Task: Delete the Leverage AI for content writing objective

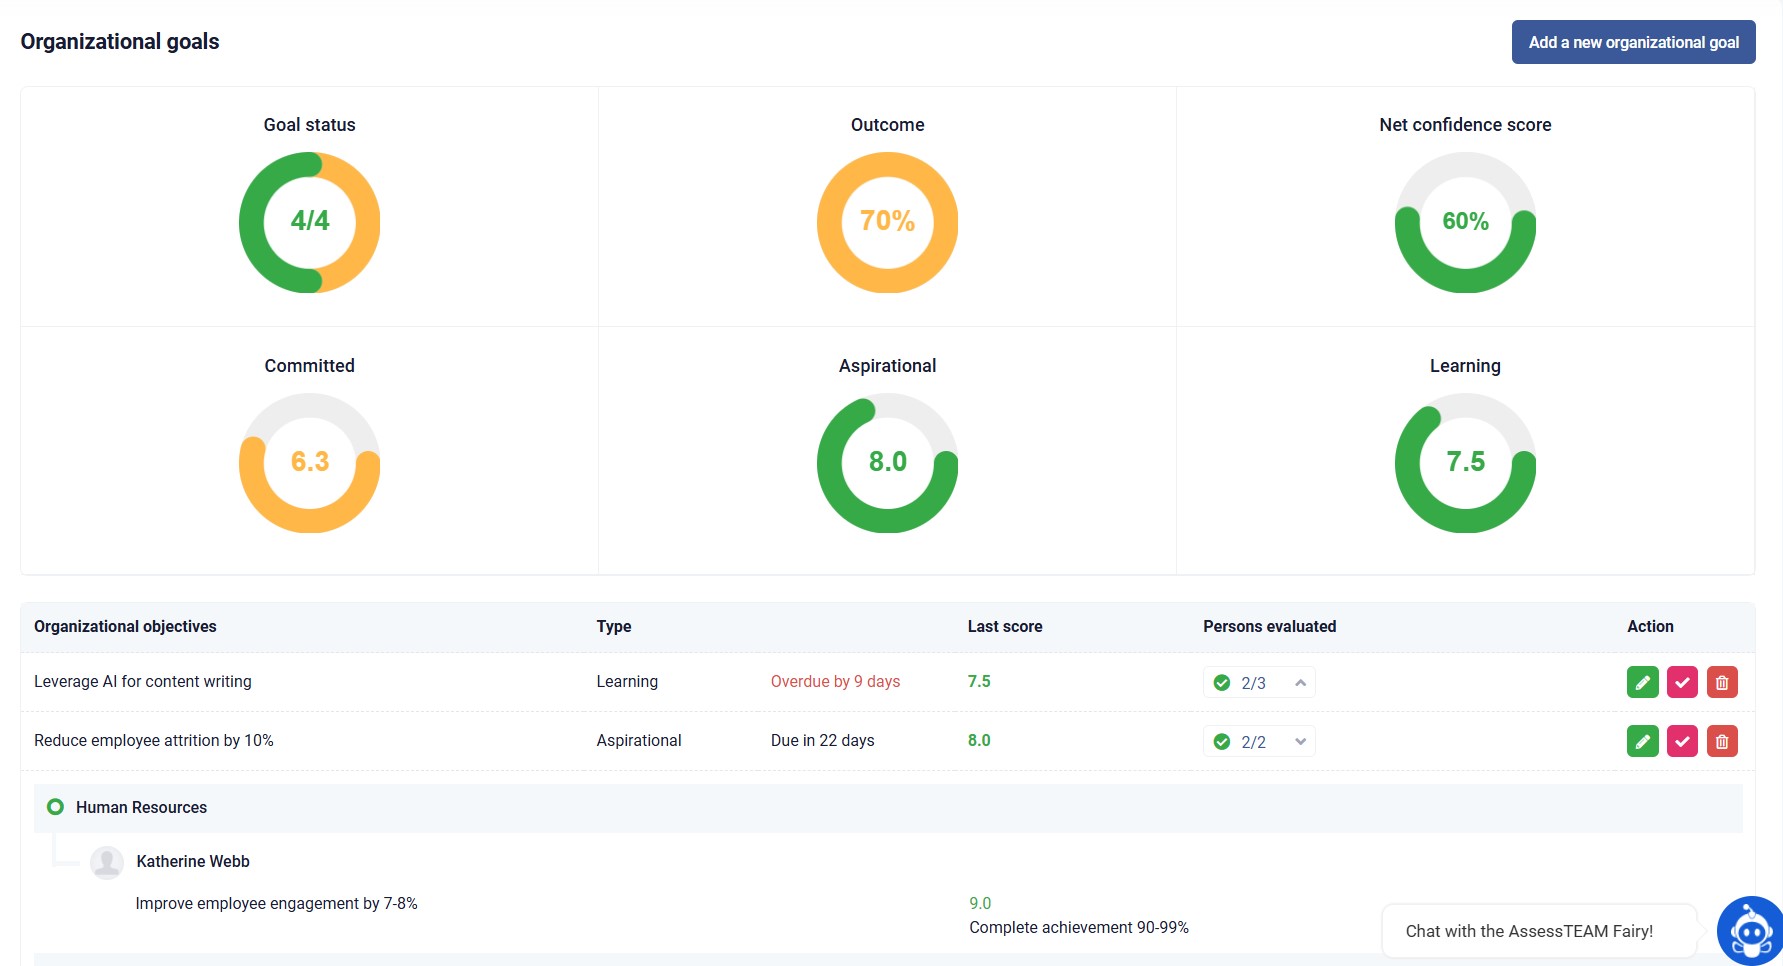Action: point(1722,682)
